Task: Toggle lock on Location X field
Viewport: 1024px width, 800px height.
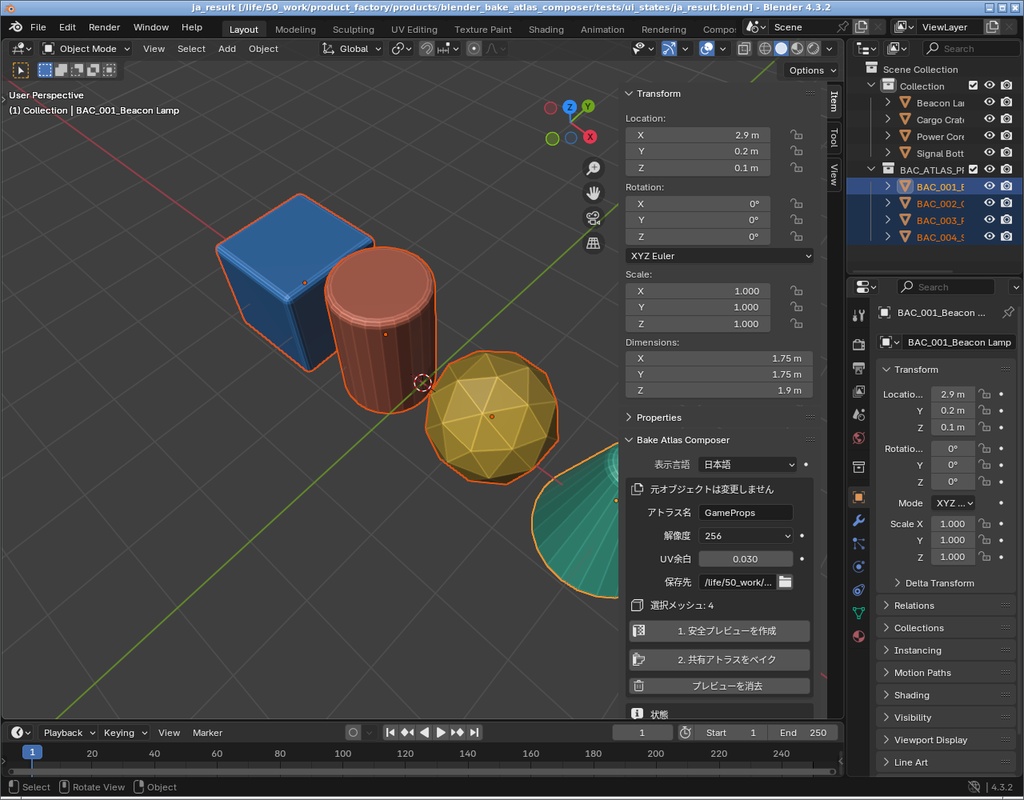Action: click(x=796, y=135)
